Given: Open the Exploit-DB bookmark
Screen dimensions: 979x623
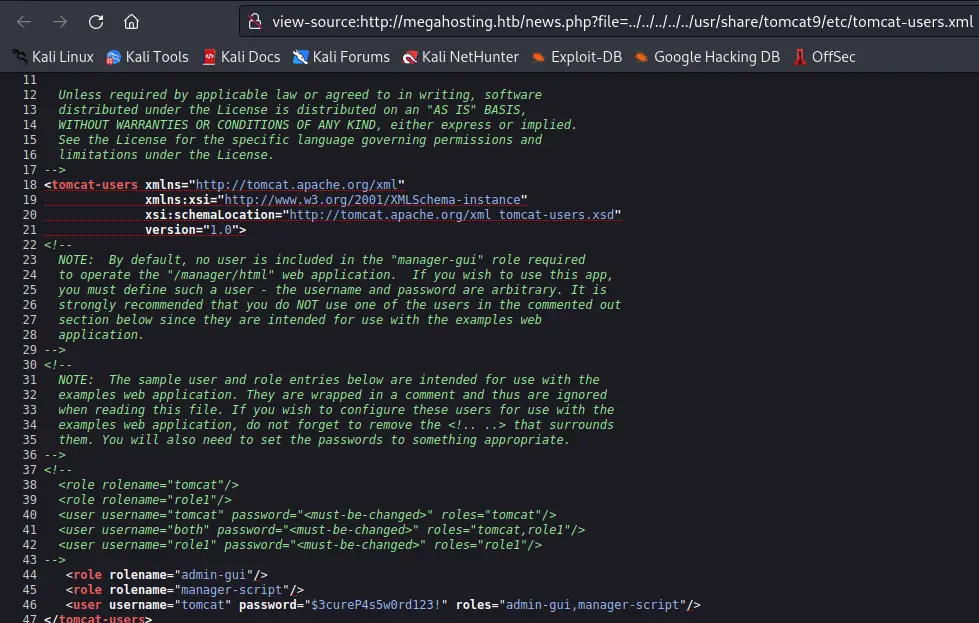Looking at the screenshot, I should click(577, 57).
